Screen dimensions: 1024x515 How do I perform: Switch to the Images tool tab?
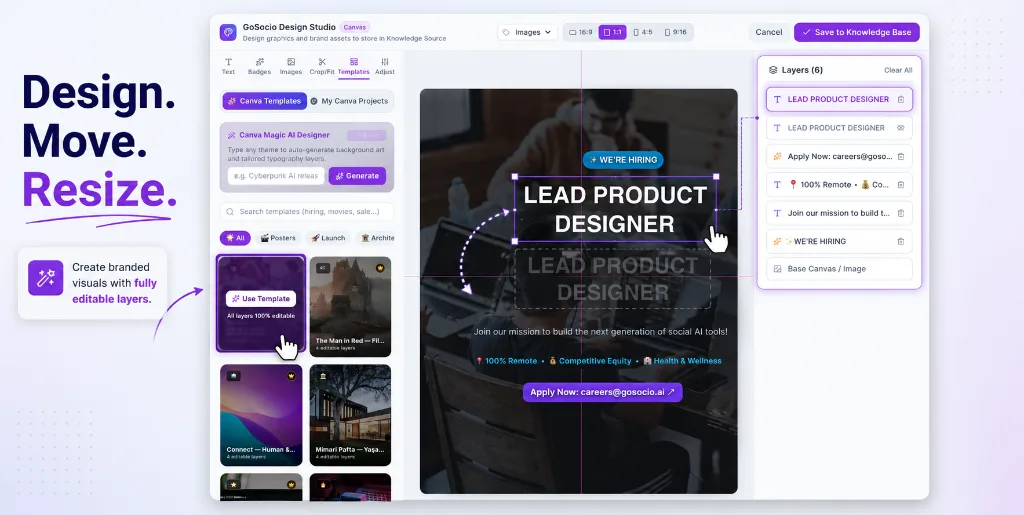291,66
